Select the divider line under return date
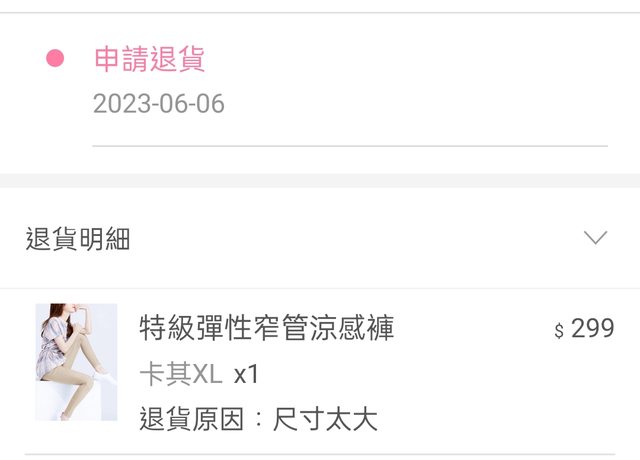640x460 pixels. coord(350,145)
